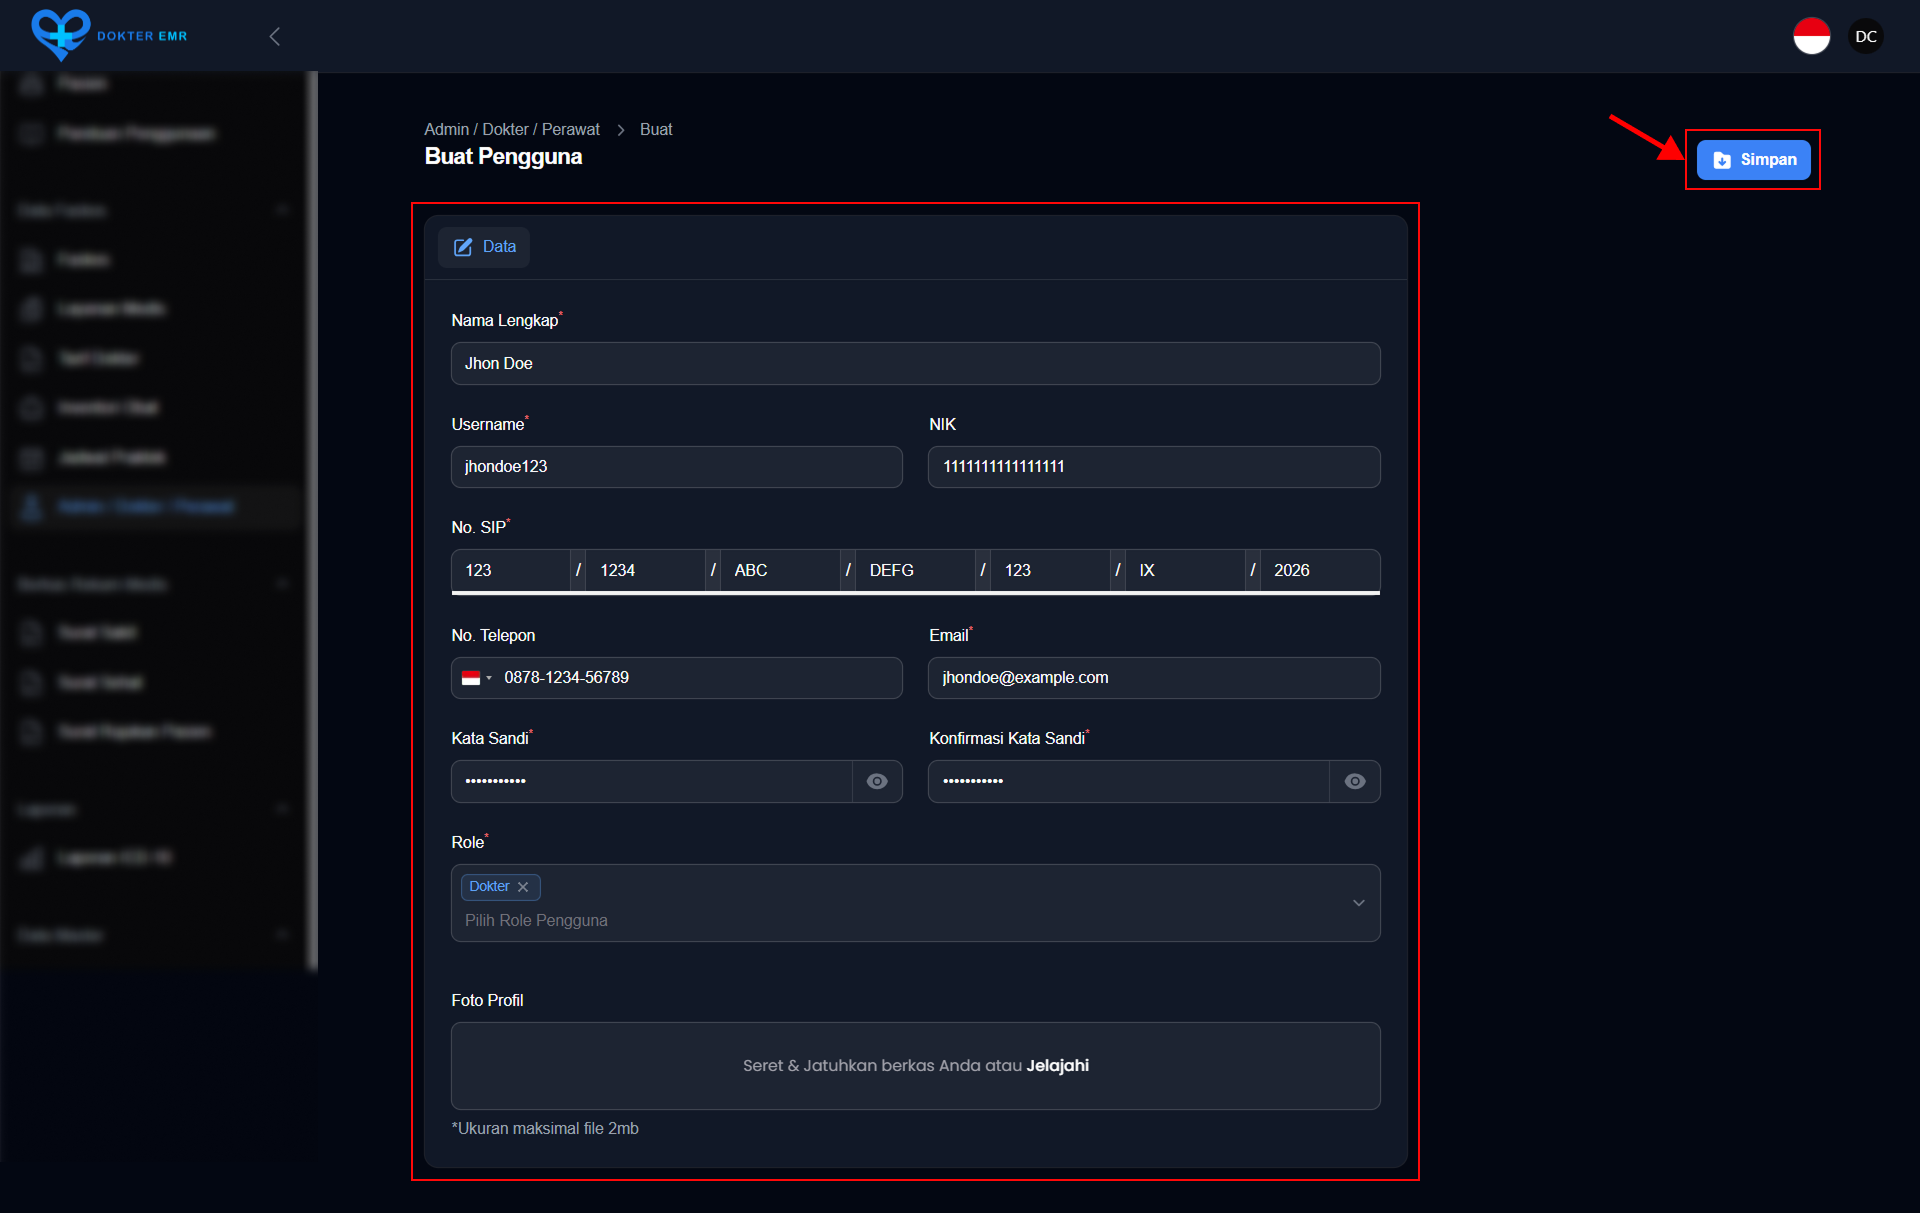Image resolution: width=1920 pixels, height=1213 pixels.
Task: Click the No. SIP segment containing DEFG
Action: 915,570
